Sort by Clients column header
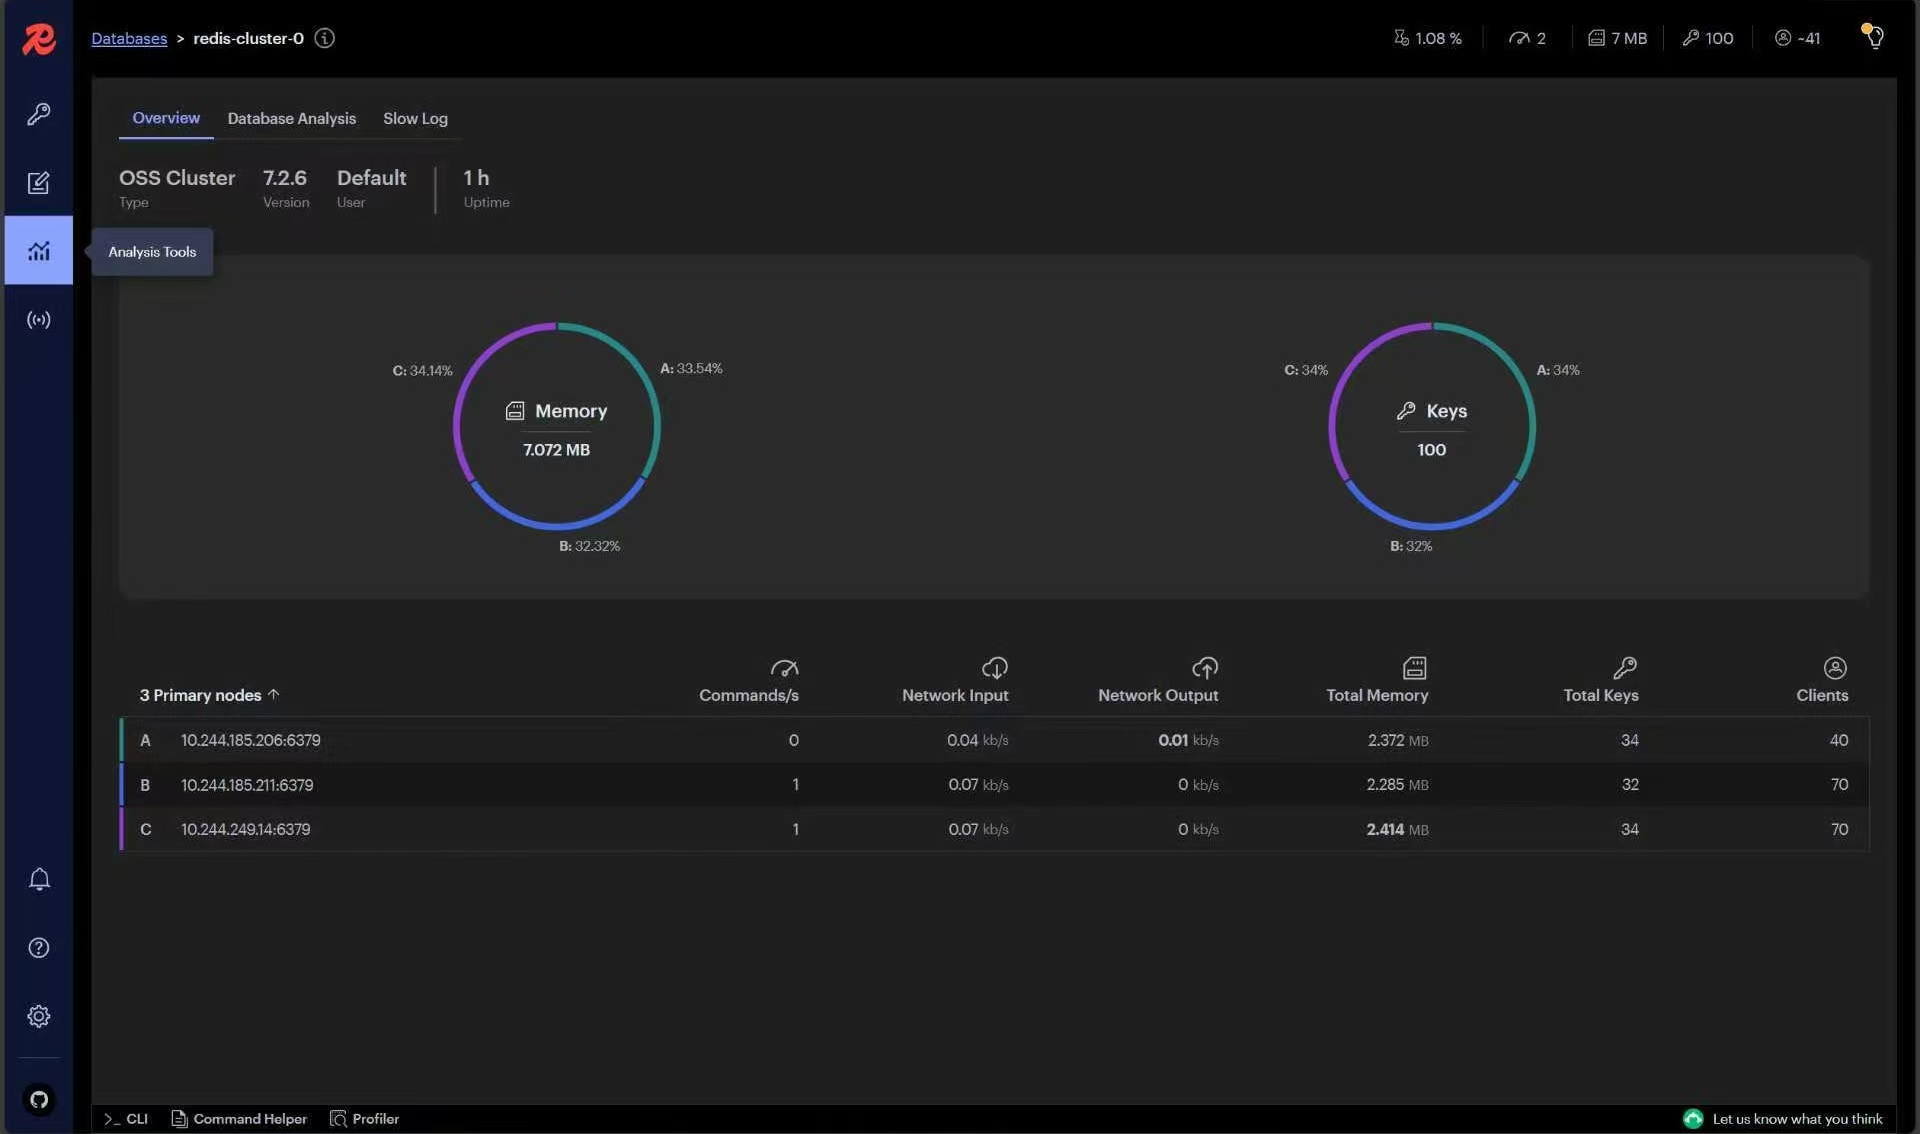 coord(1822,695)
